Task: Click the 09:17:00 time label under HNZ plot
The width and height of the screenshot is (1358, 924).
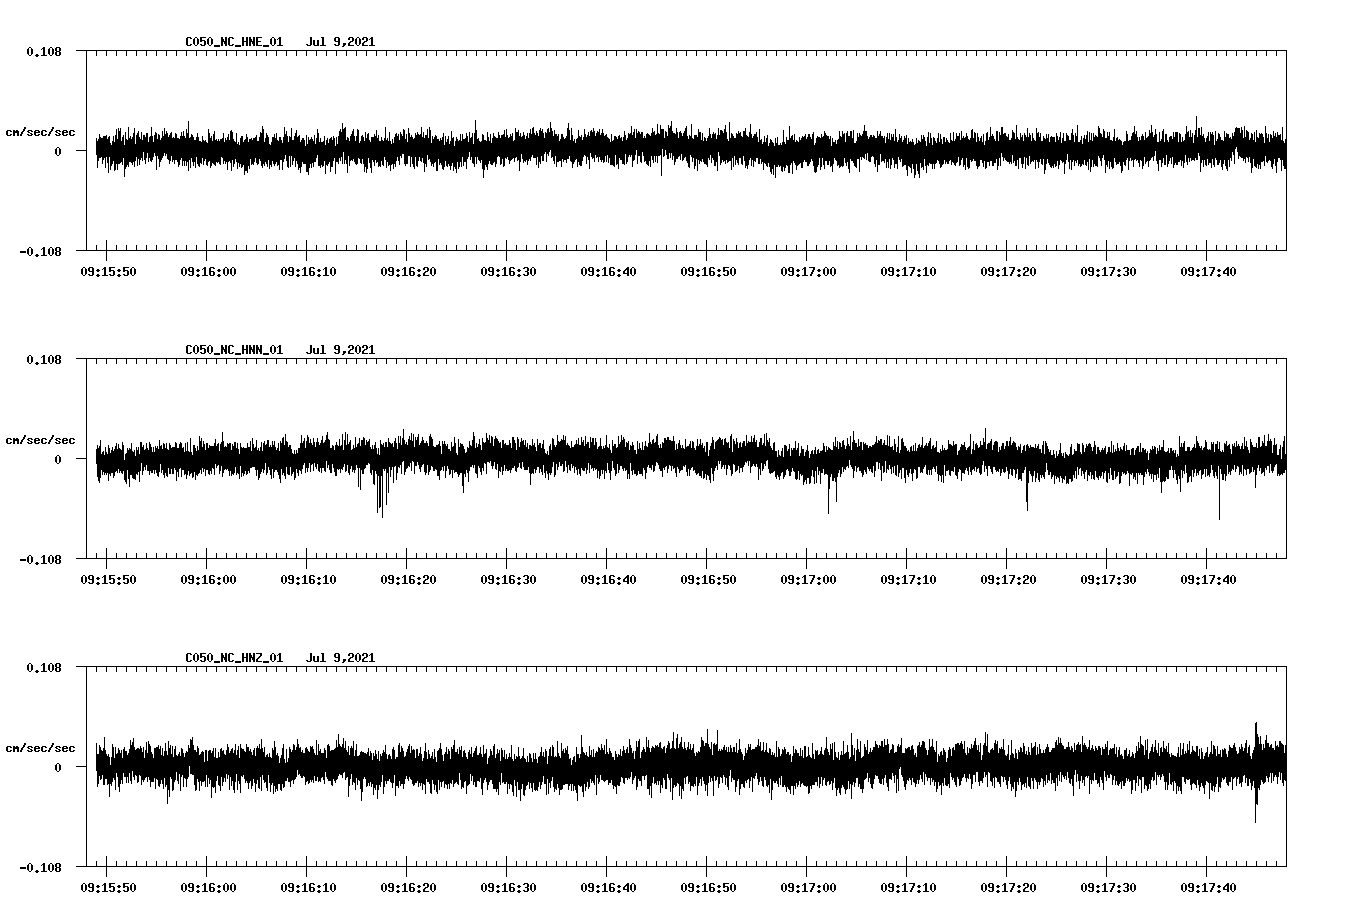Action: 808,888
